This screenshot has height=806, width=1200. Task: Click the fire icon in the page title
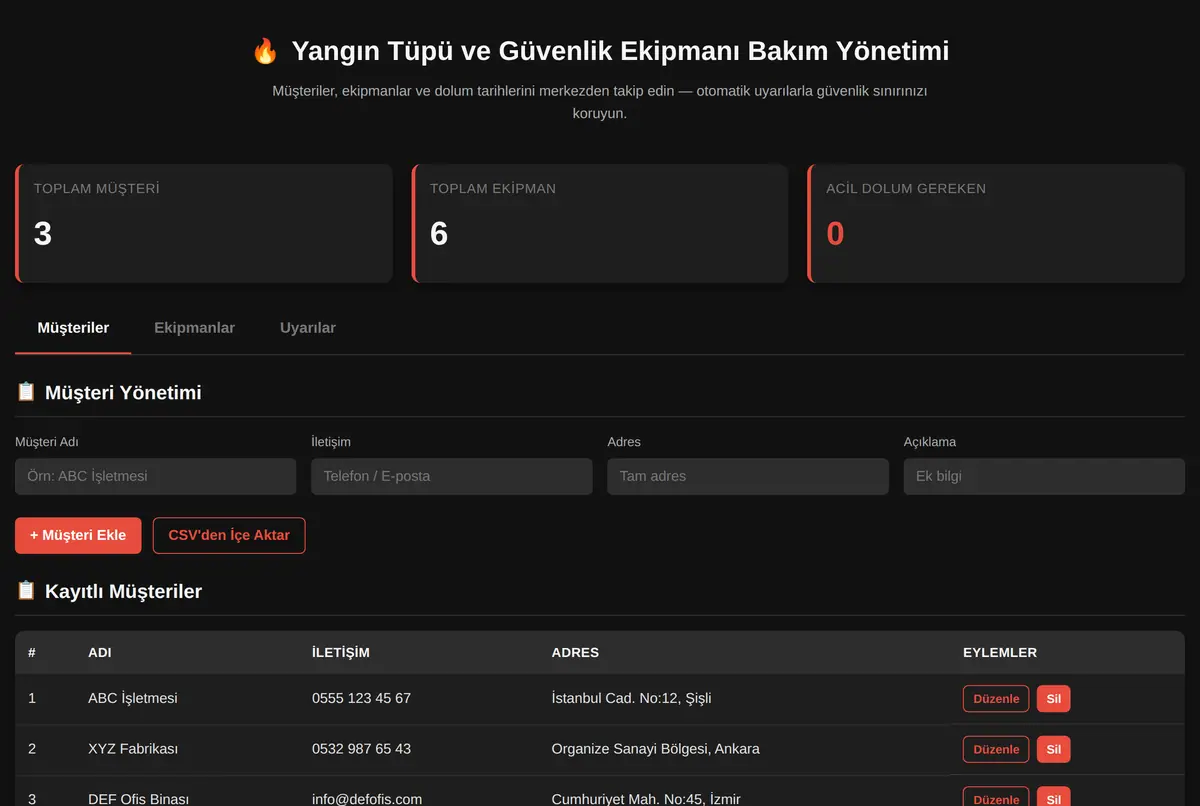265,51
